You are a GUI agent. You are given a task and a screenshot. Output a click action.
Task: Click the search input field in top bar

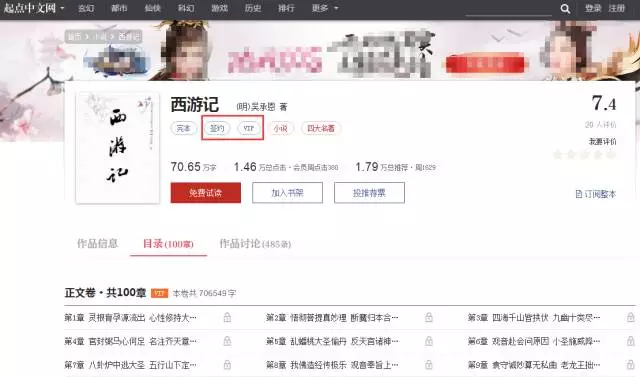[509, 9]
